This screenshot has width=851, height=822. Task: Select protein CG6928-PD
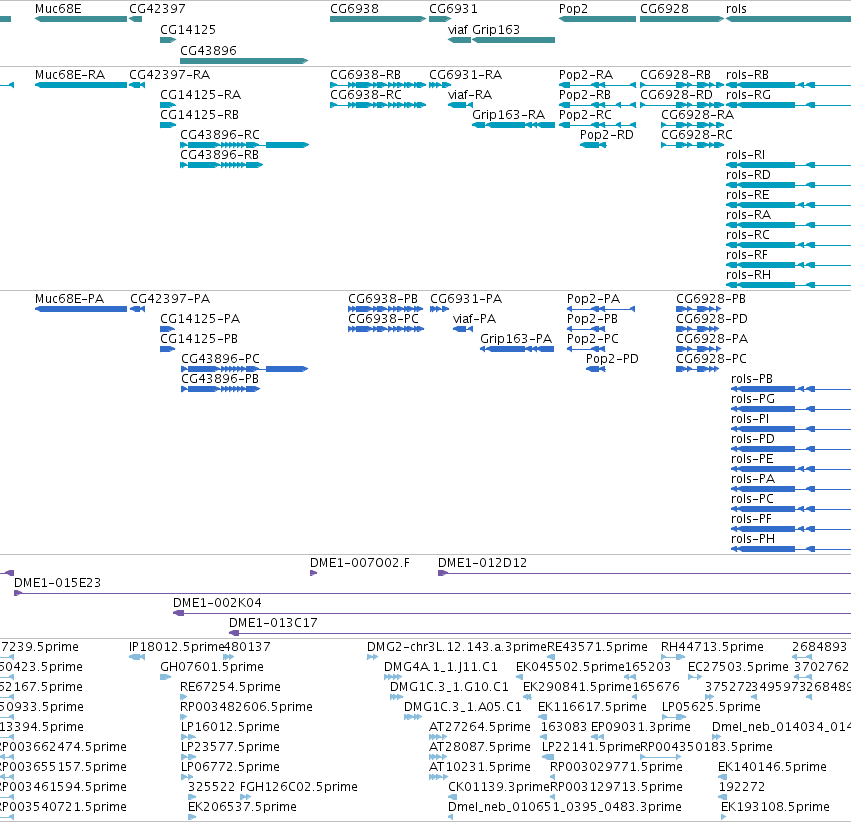pyautogui.click(x=712, y=318)
